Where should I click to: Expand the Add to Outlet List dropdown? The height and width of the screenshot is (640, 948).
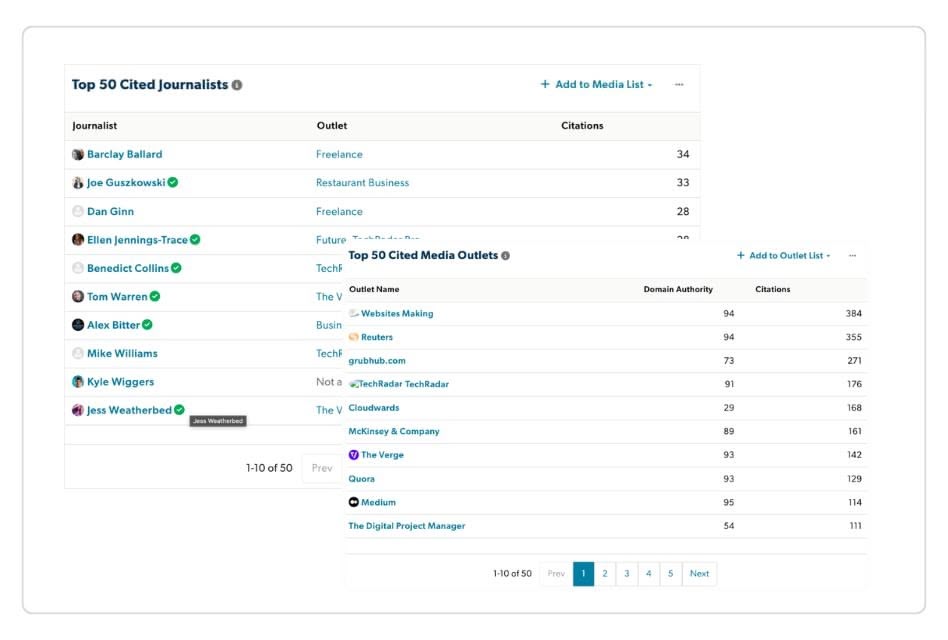pyautogui.click(x=784, y=256)
